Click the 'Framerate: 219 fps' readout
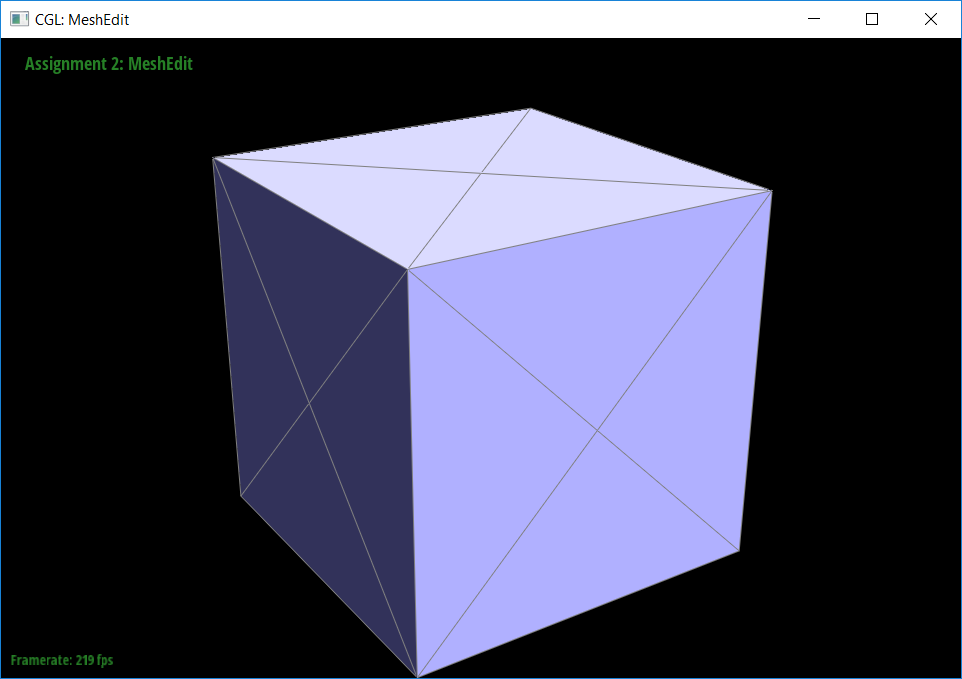 62,660
